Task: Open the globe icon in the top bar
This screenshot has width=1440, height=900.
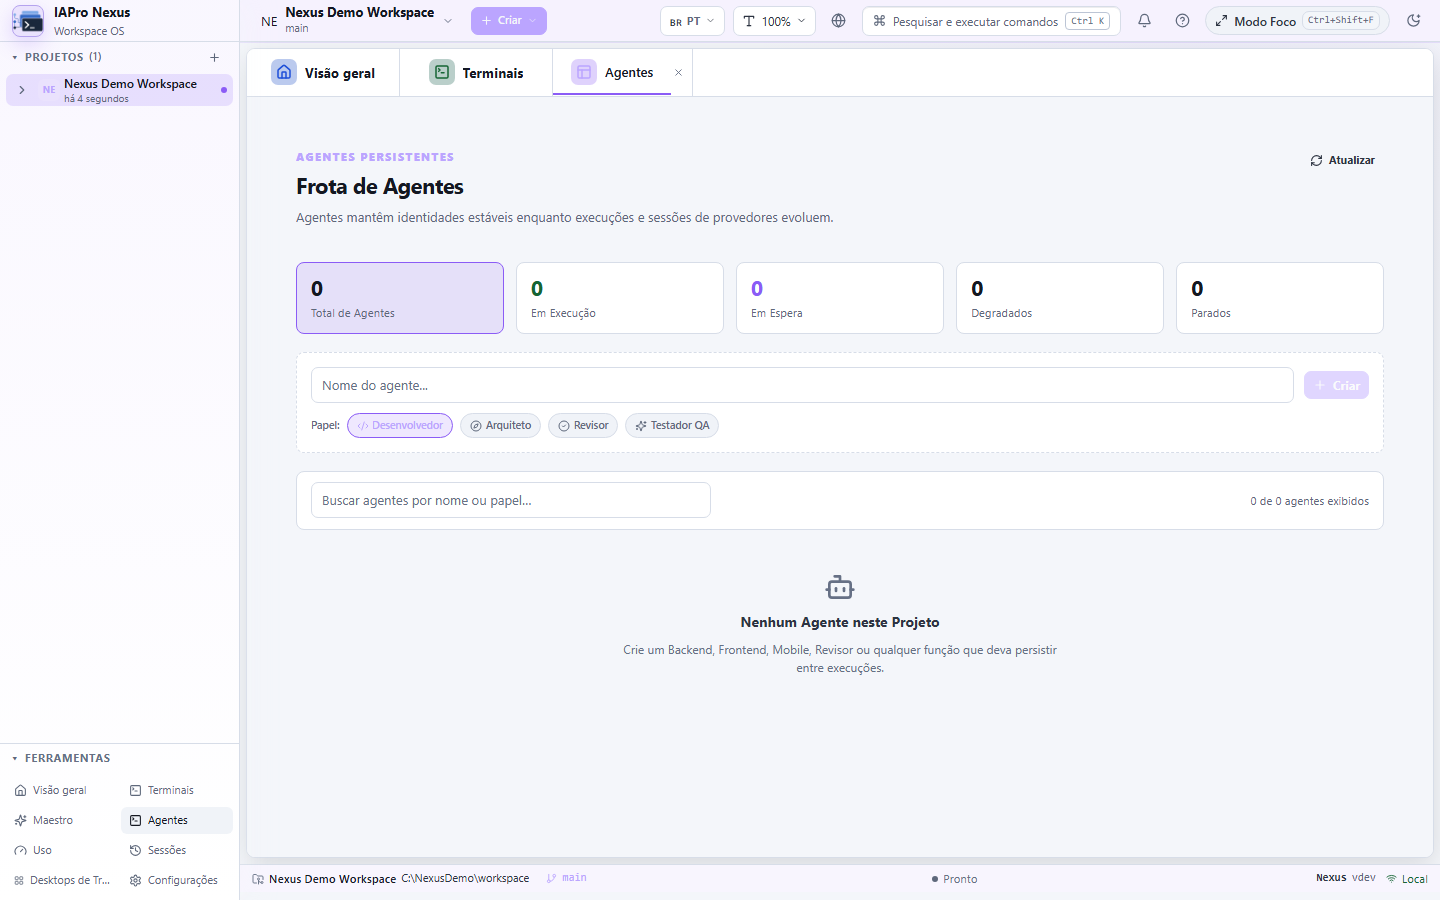Action: 839,21
